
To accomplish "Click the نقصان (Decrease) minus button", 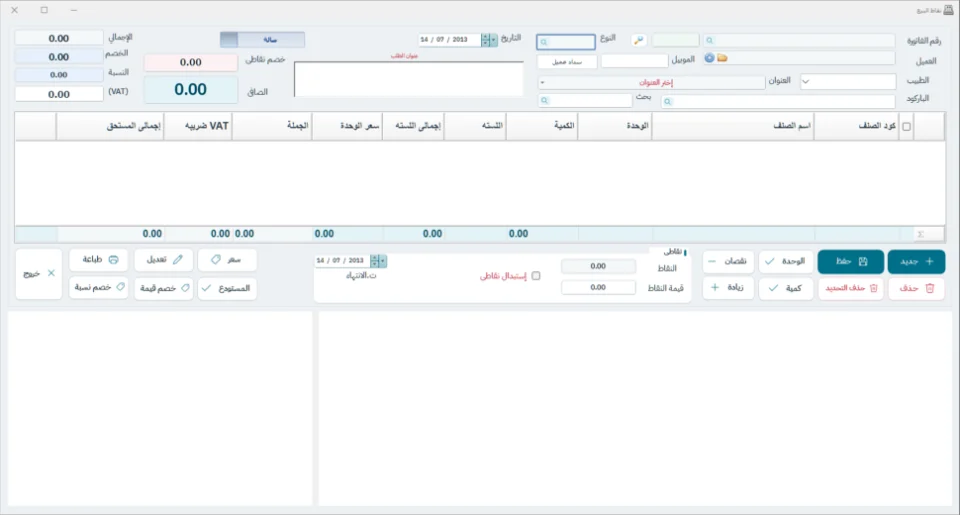I will click(728, 261).
